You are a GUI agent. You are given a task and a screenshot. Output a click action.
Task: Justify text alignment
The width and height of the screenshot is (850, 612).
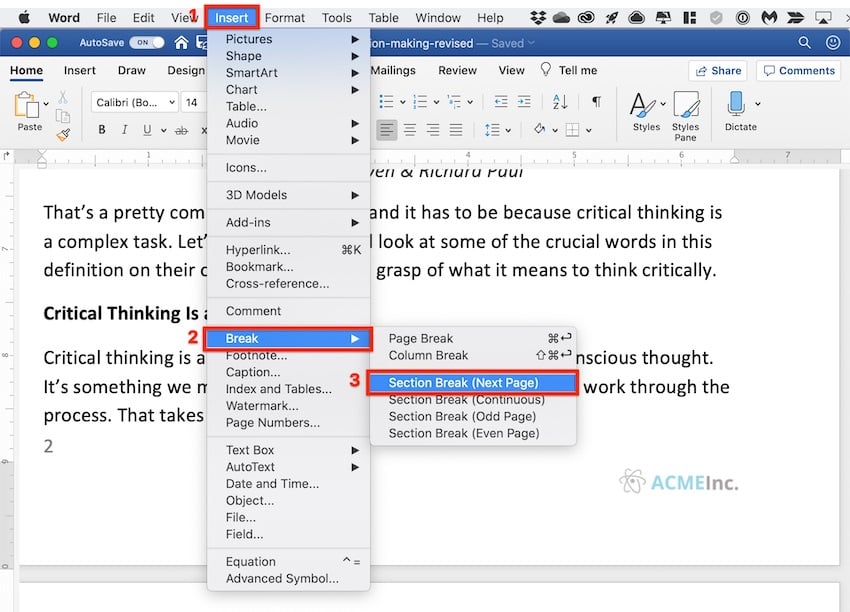(x=456, y=130)
